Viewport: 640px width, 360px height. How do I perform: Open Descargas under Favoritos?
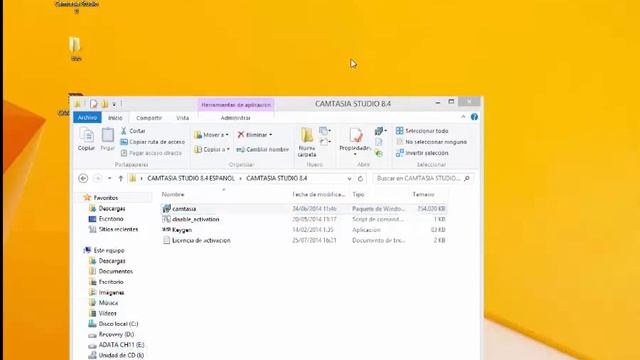tap(112, 208)
